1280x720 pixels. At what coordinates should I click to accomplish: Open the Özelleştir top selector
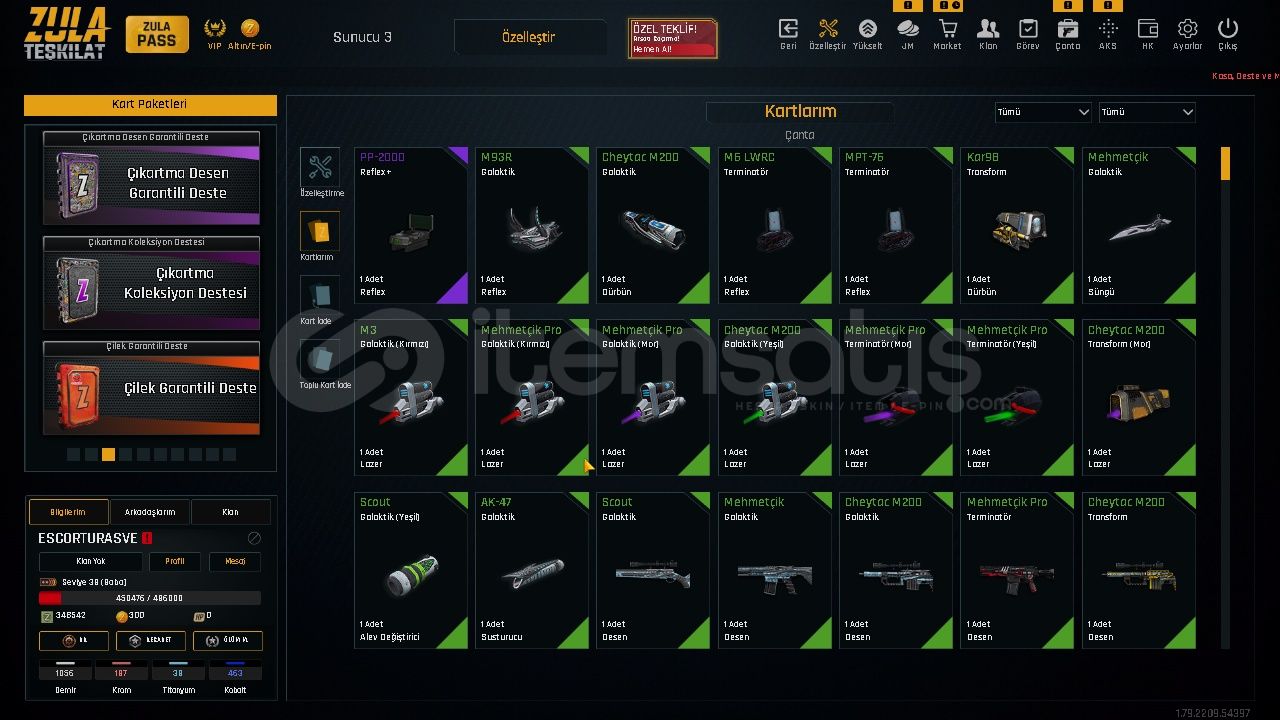529,37
